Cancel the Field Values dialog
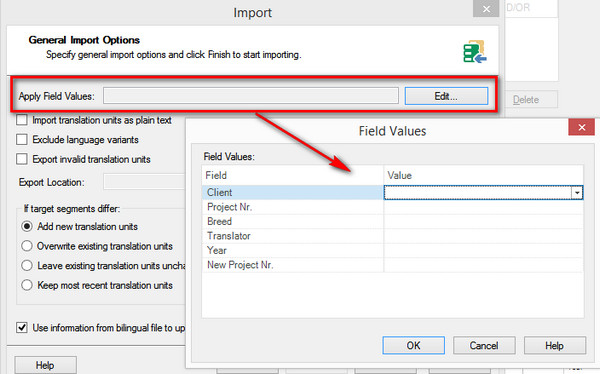 (484, 346)
